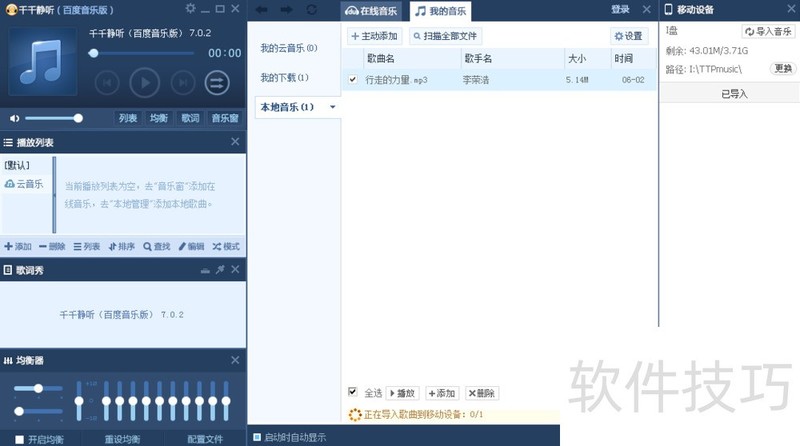Click the 删除 button below song list

pos(482,393)
